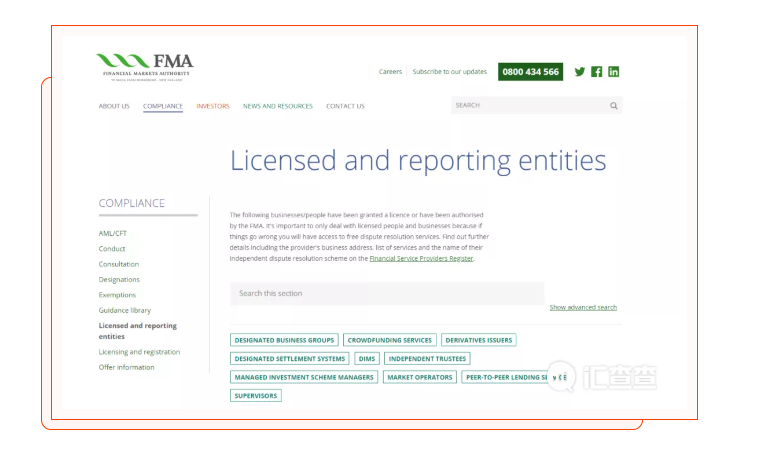Open FMA LinkedIn page icon
The height and width of the screenshot is (452, 764).
pos(613,72)
